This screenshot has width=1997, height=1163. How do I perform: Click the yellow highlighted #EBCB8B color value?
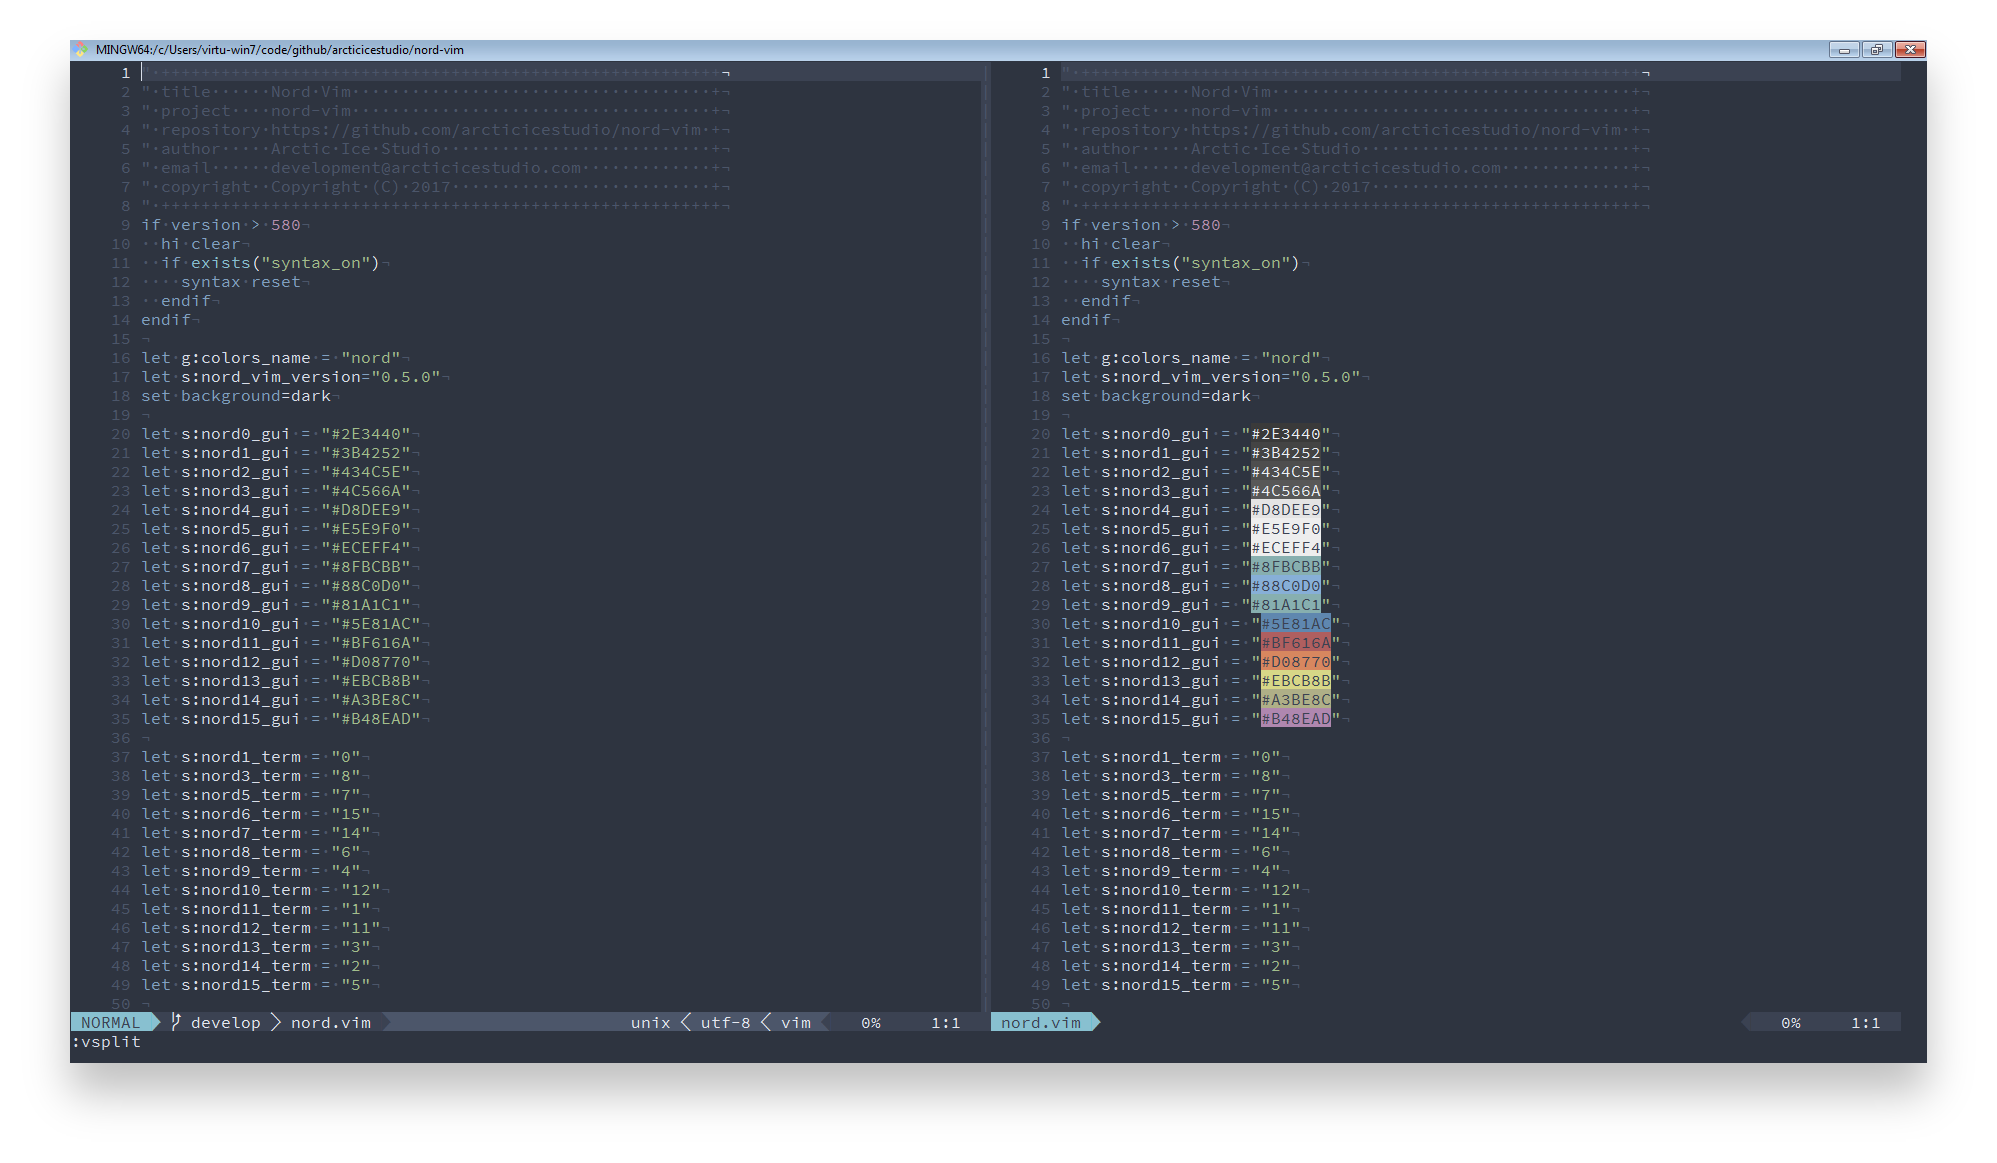coord(1296,681)
